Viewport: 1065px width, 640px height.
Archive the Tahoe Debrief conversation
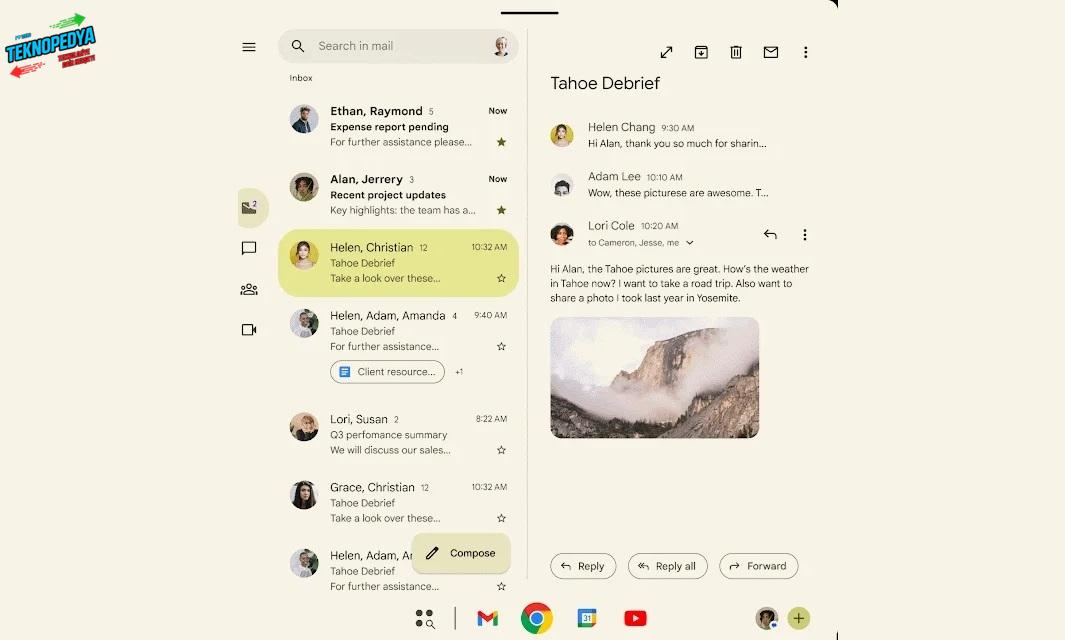coord(701,52)
